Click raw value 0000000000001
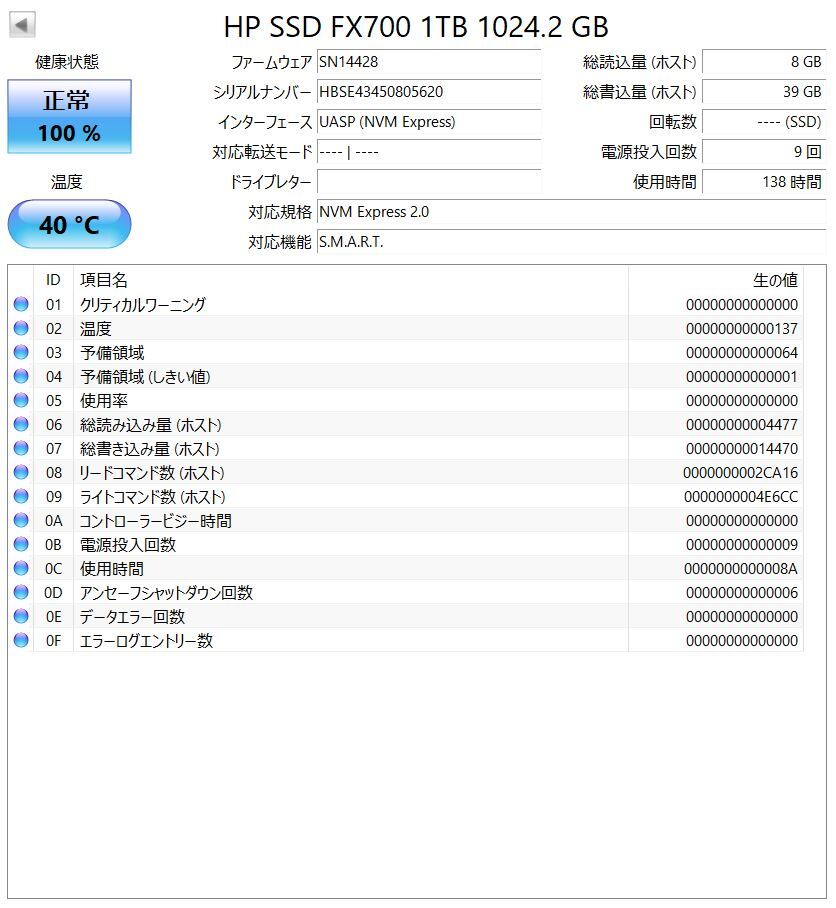The image size is (836, 908). coord(742,376)
